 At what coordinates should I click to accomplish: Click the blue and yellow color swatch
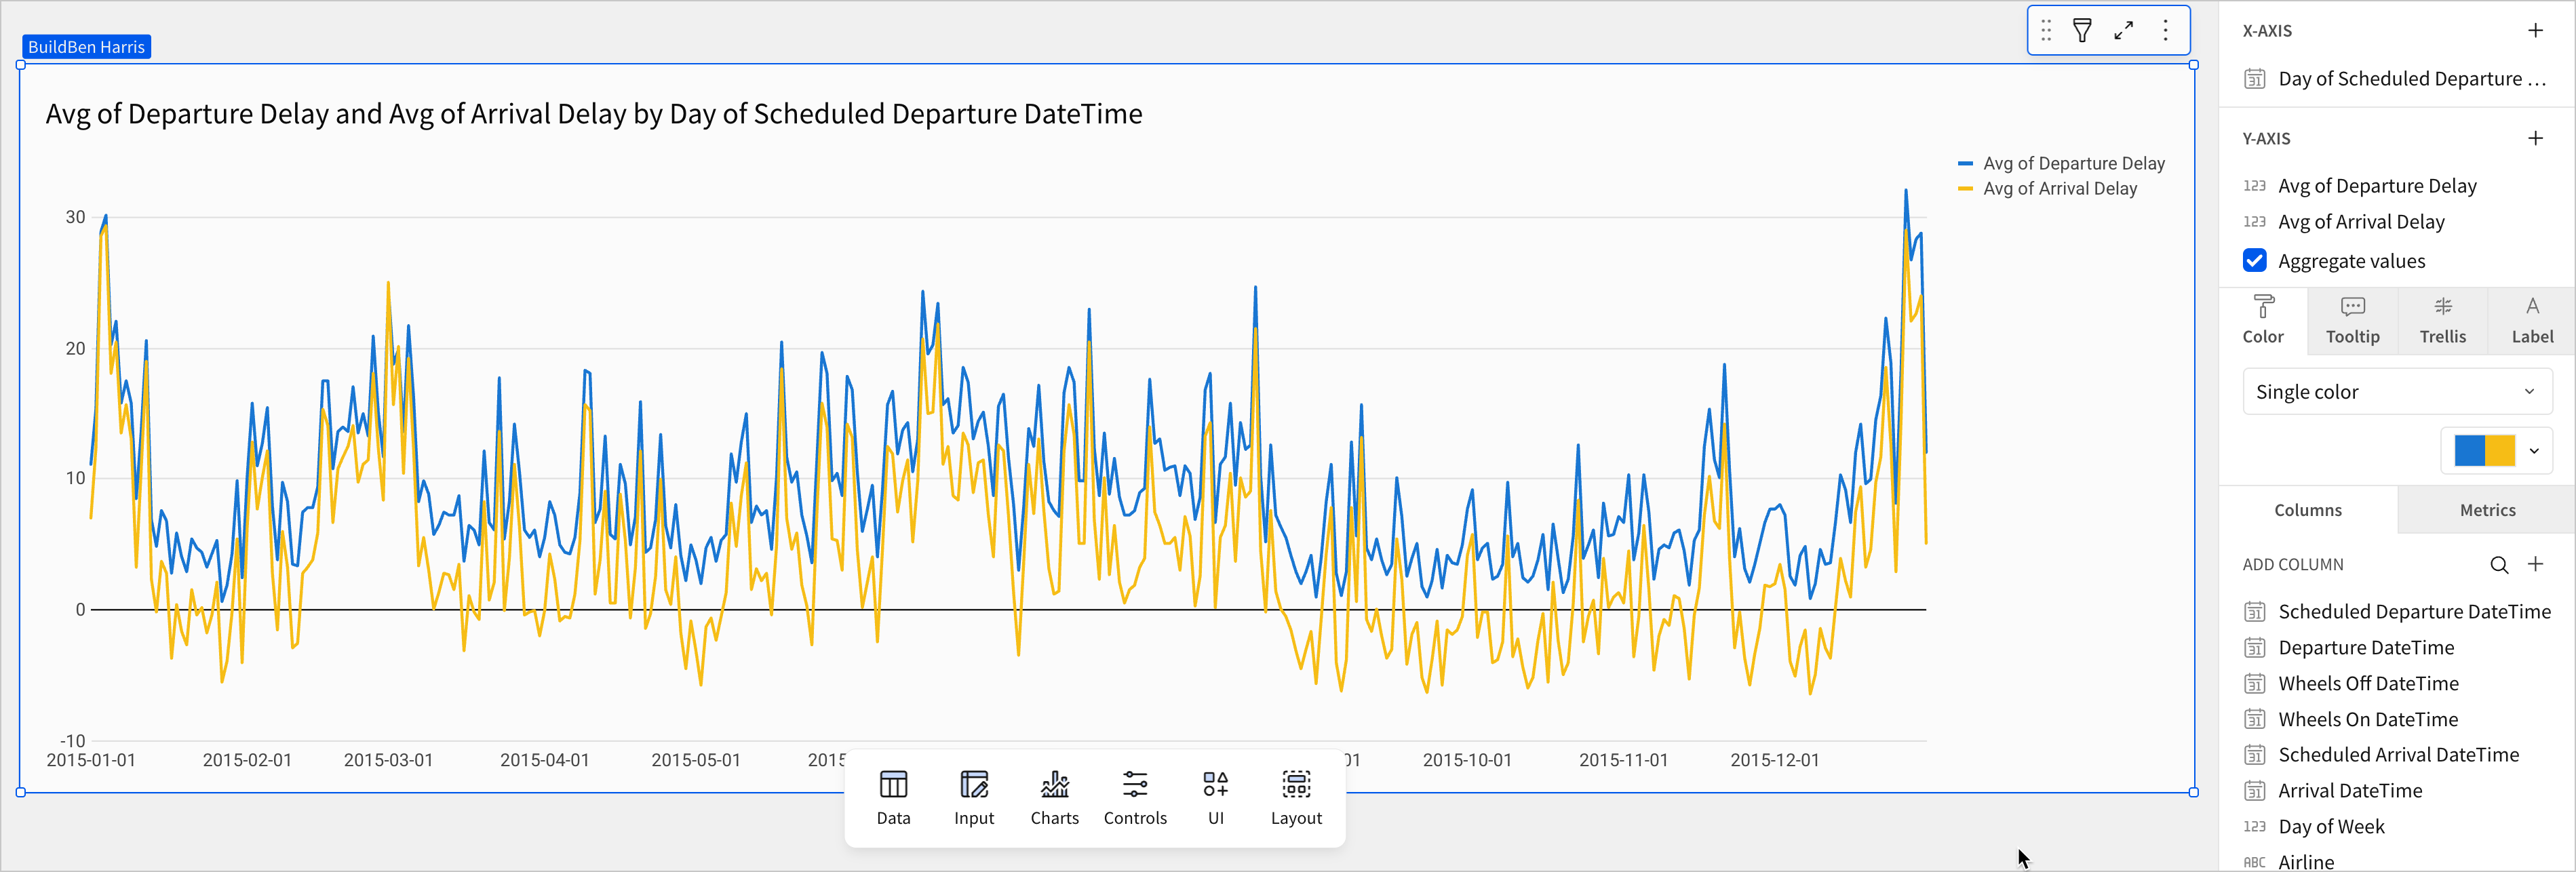point(2484,451)
